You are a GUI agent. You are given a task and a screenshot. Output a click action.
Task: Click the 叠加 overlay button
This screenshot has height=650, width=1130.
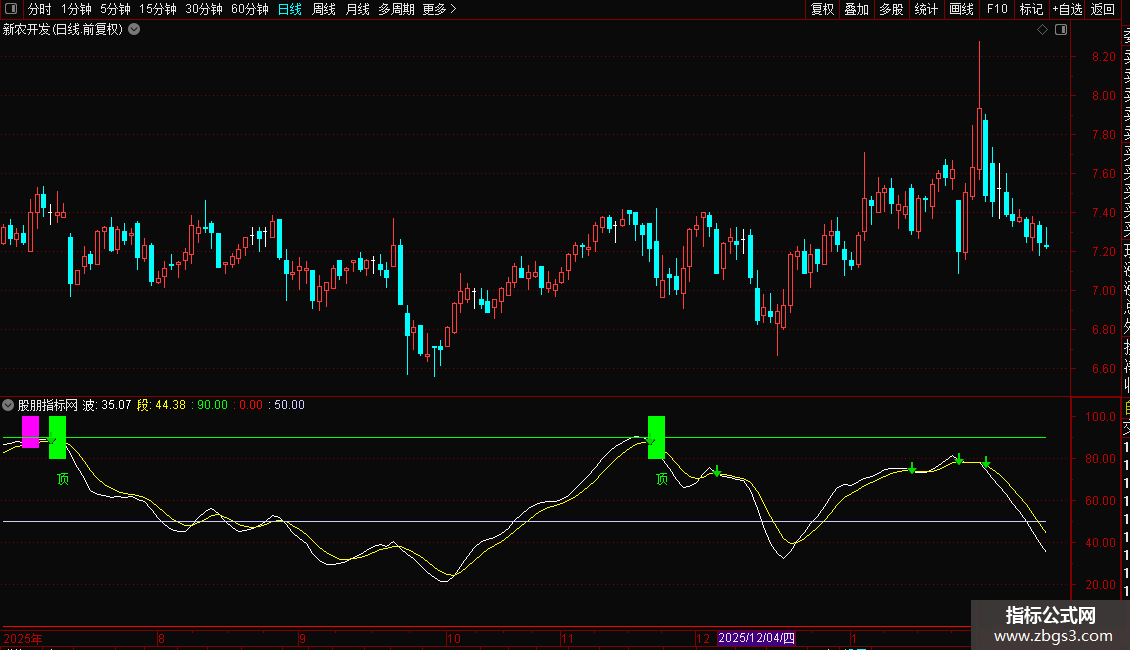(x=857, y=9)
